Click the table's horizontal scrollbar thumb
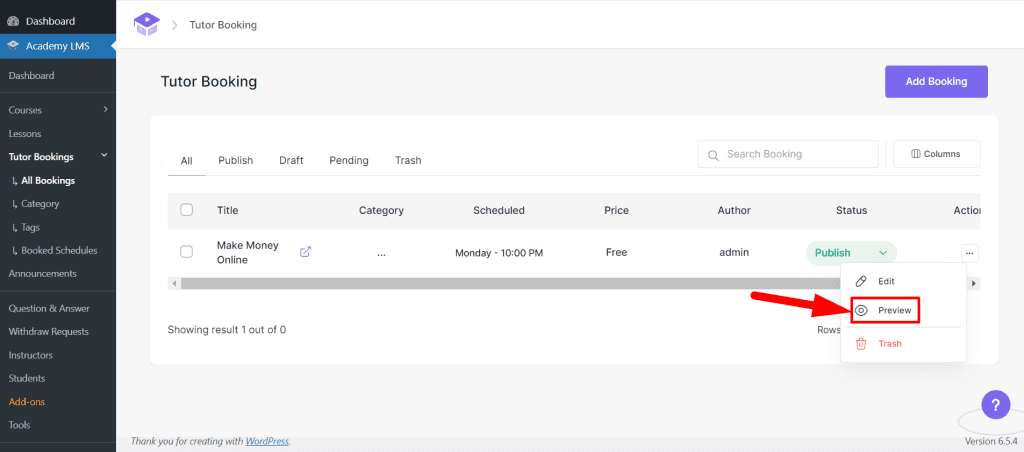The image size is (1024, 452). (509, 283)
